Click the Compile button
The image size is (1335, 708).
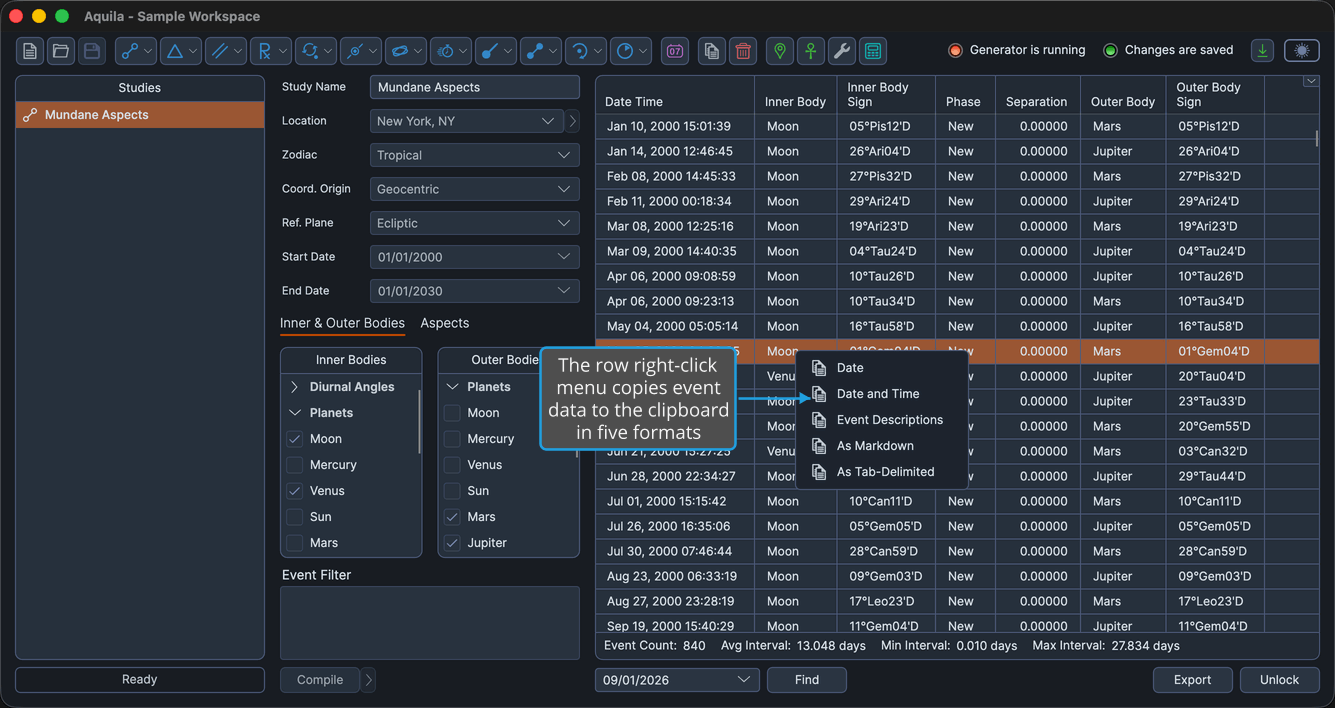point(320,680)
